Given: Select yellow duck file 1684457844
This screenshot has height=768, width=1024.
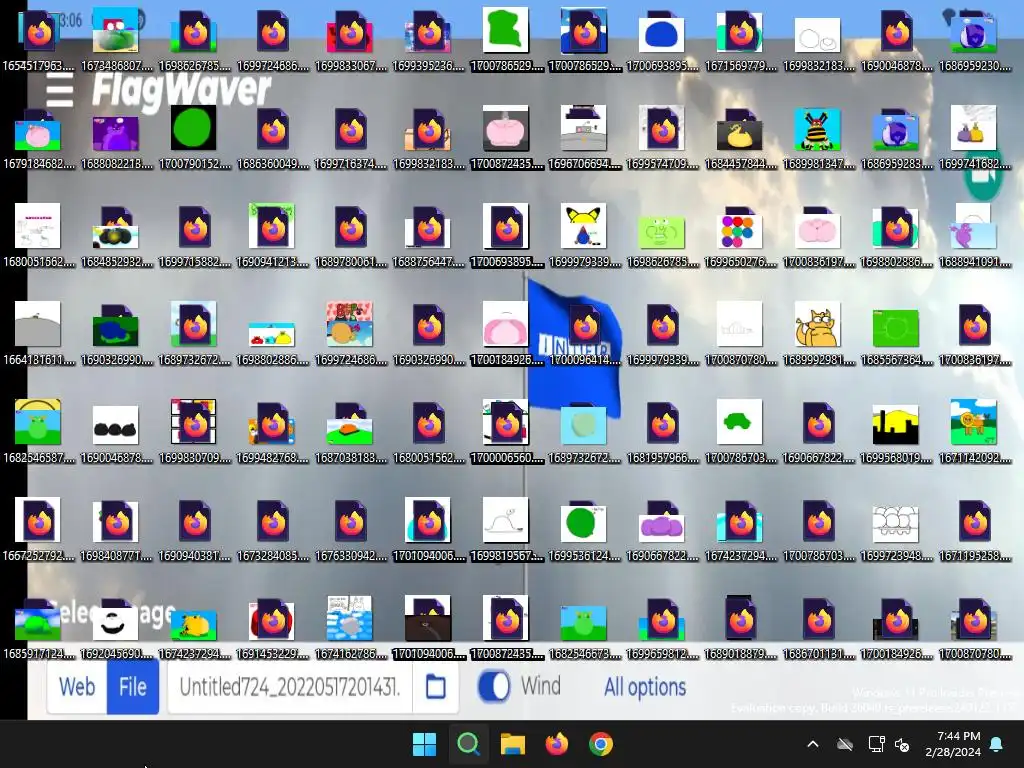Looking at the screenshot, I should 740,137.
